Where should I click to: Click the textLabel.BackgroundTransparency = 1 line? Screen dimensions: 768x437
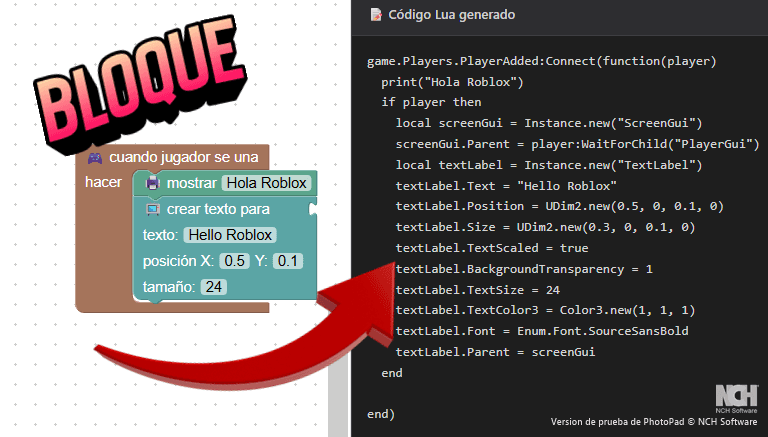click(x=524, y=269)
